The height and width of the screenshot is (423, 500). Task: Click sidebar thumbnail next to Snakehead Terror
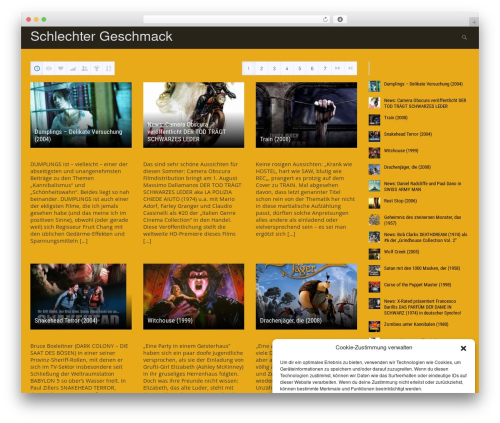[x=374, y=136]
